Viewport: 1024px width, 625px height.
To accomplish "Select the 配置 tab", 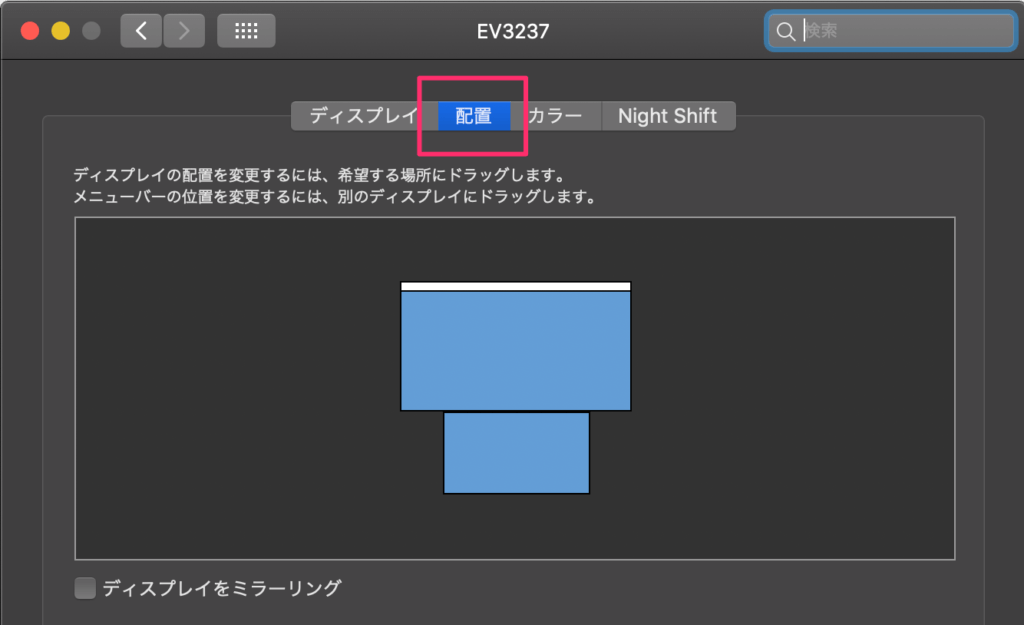I will (474, 116).
